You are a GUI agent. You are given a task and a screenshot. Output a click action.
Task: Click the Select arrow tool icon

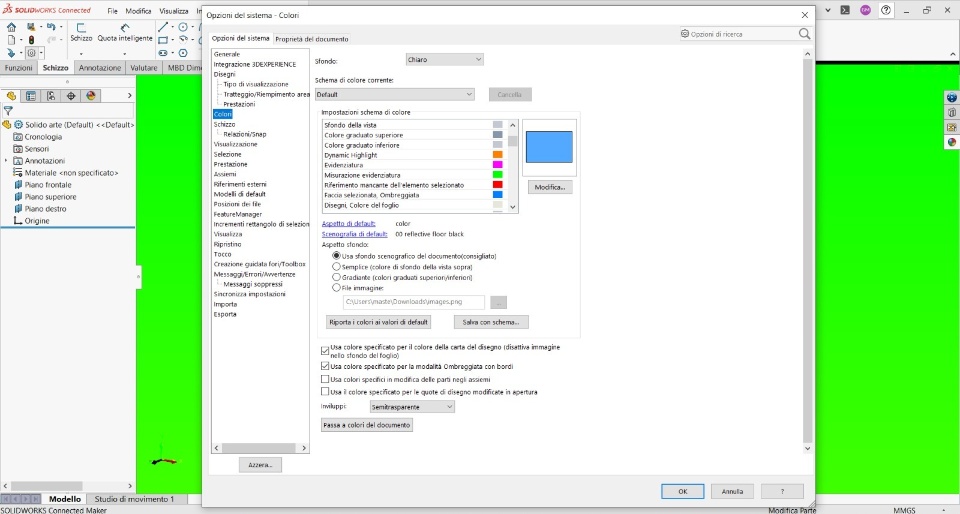pyautogui.click(x=11, y=53)
